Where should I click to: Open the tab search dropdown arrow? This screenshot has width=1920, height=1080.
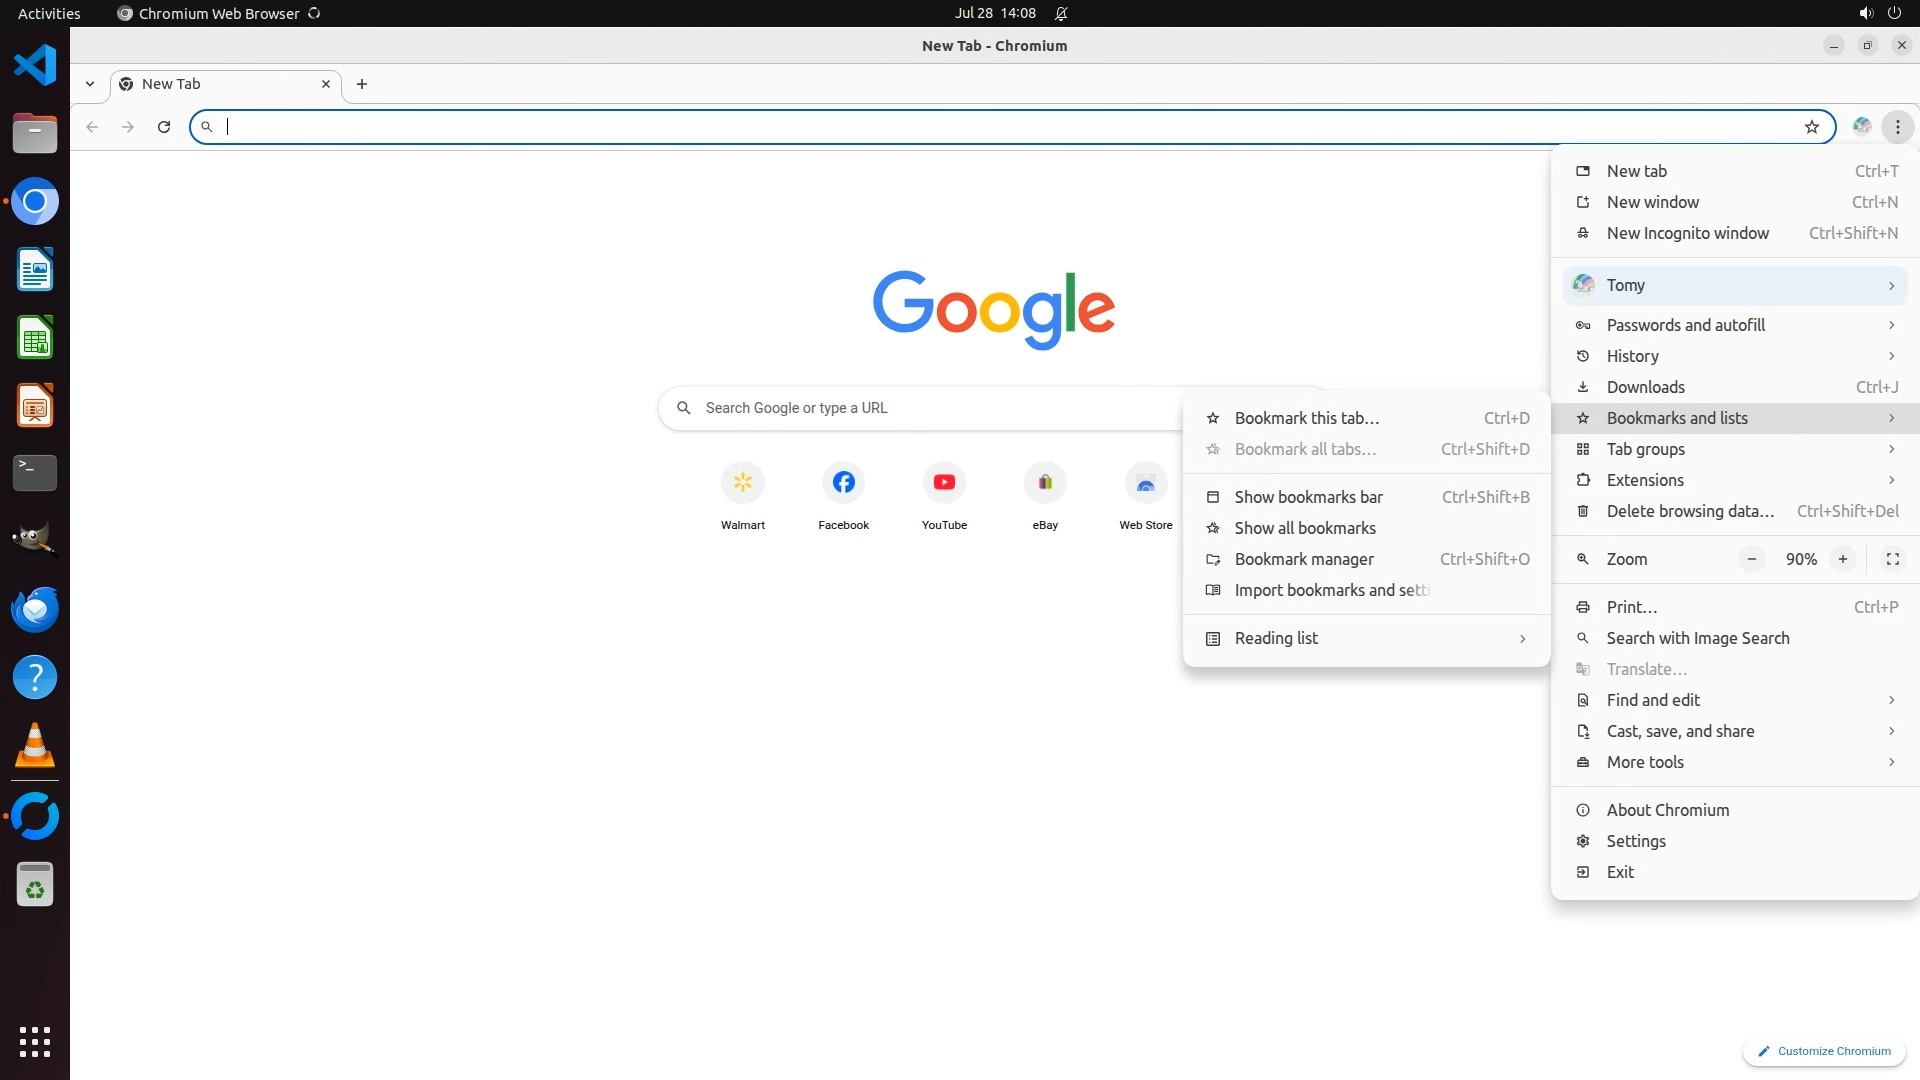(90, 84)
